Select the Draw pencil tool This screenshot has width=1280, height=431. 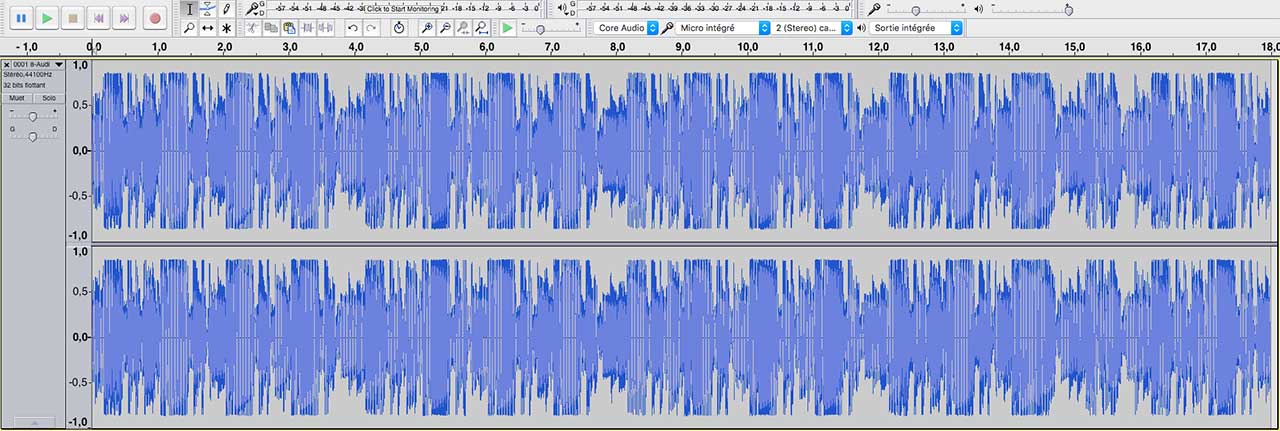(x=226, y=9)
